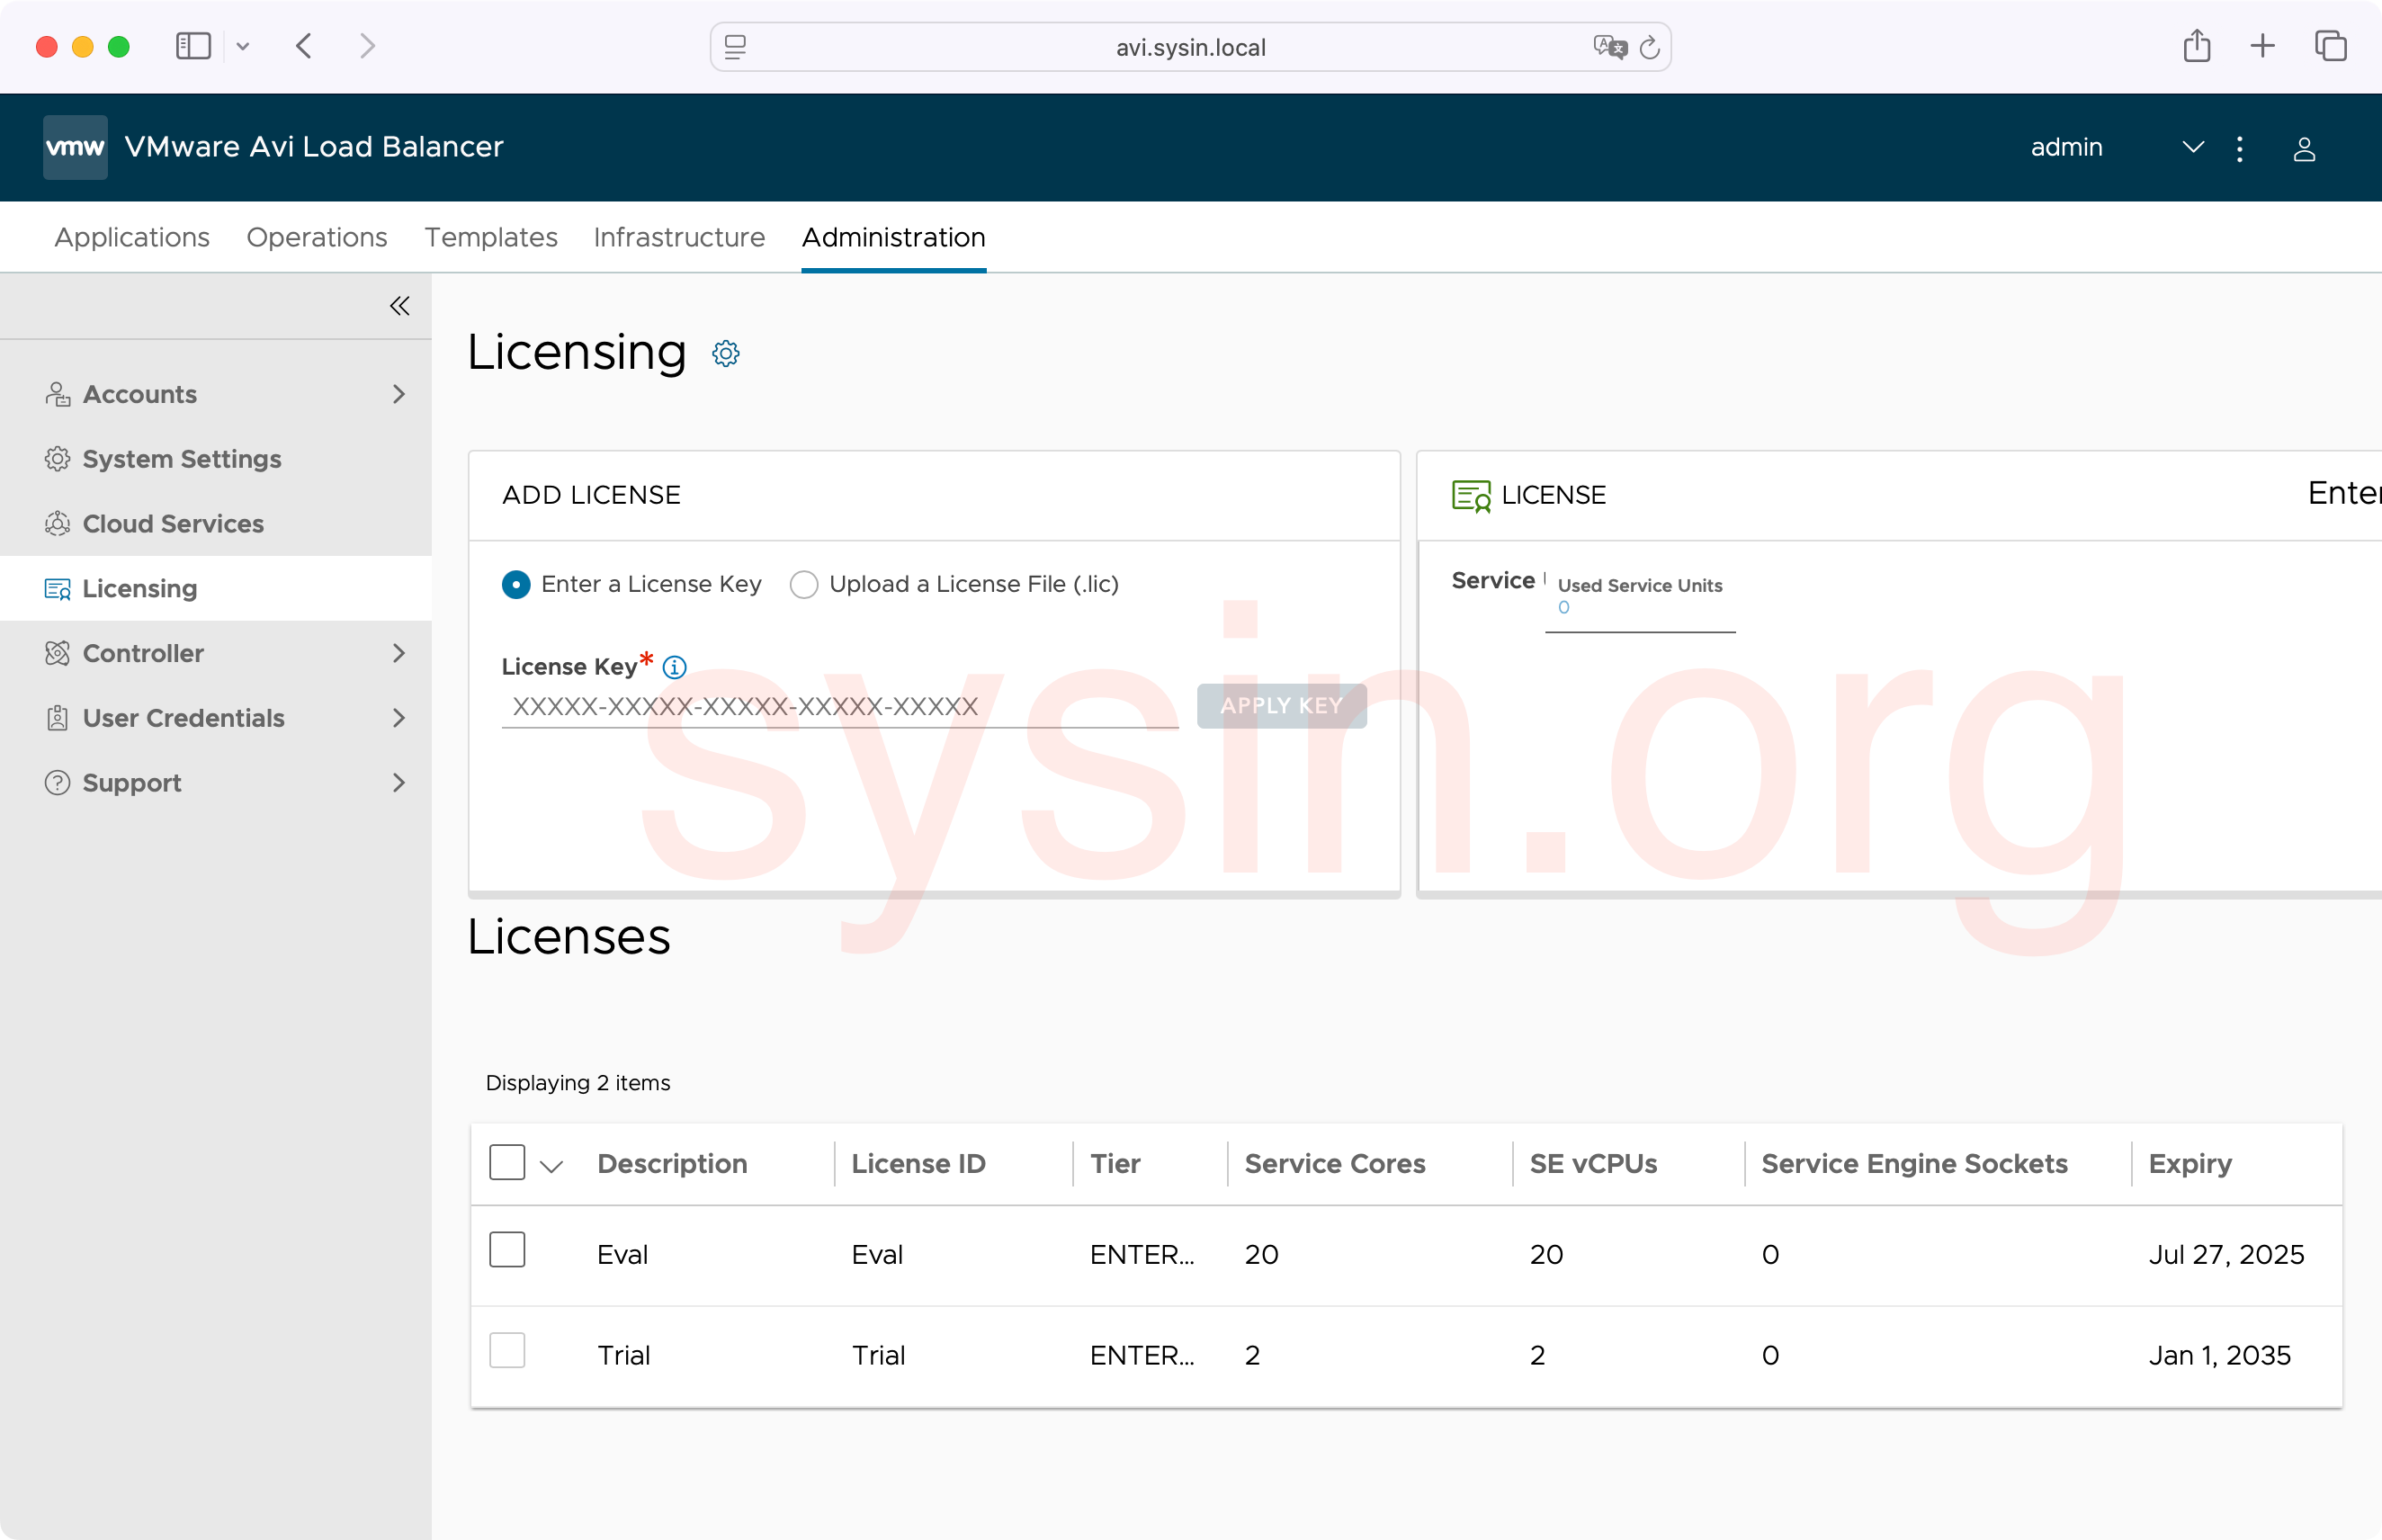Click the Safari share icon
This screenshot has width=2382, height=1540.
click(2196, 46)
